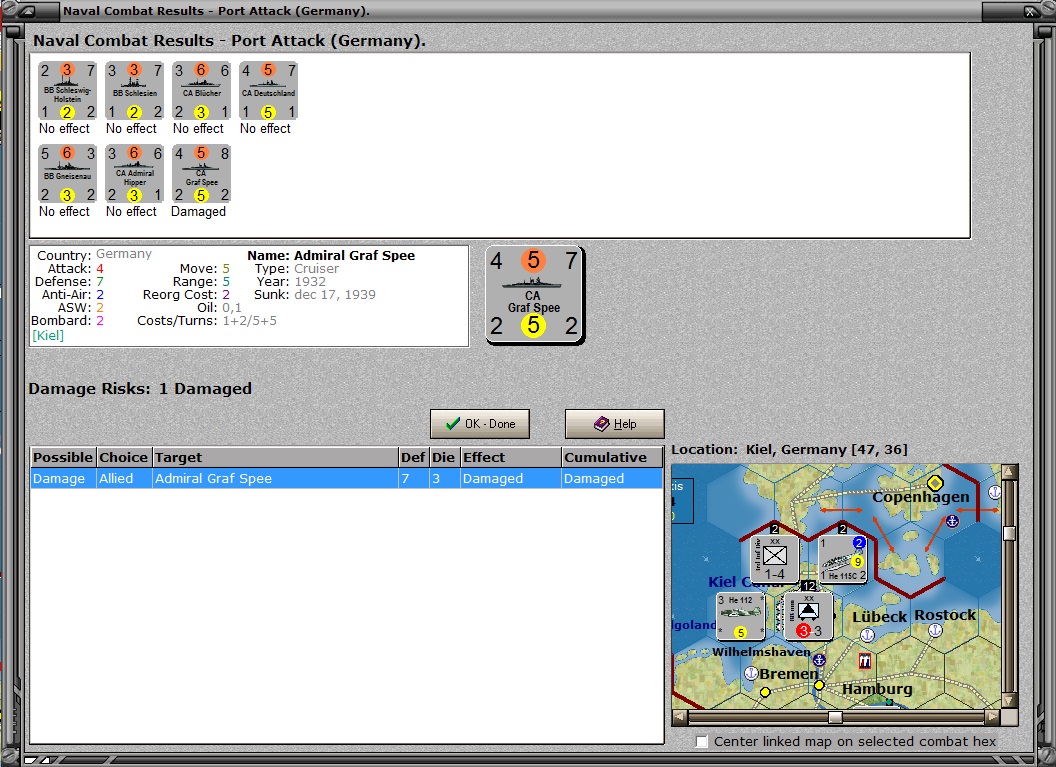Click the large CA Graf Spee unit counter
This screenshot has width=1056, height=767.
click(535, 295)
